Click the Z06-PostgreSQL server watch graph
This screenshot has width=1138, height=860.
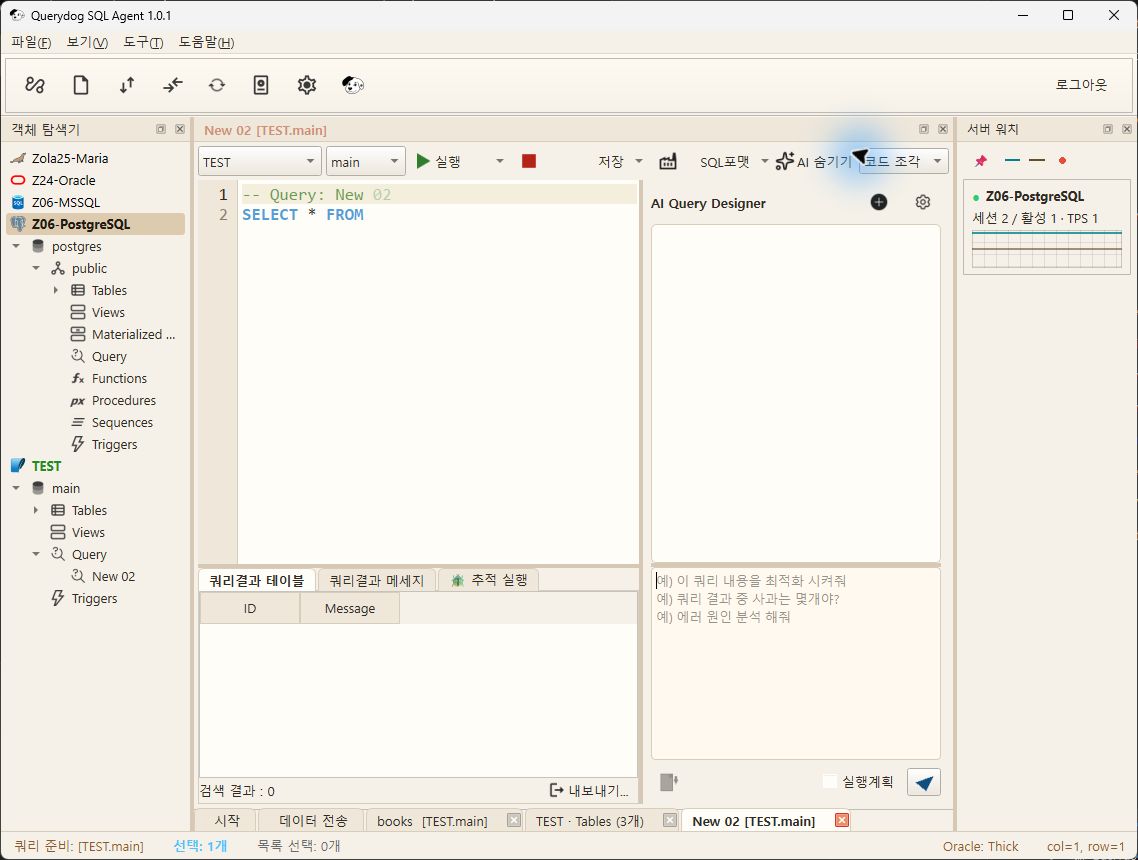pos(1047,250)
